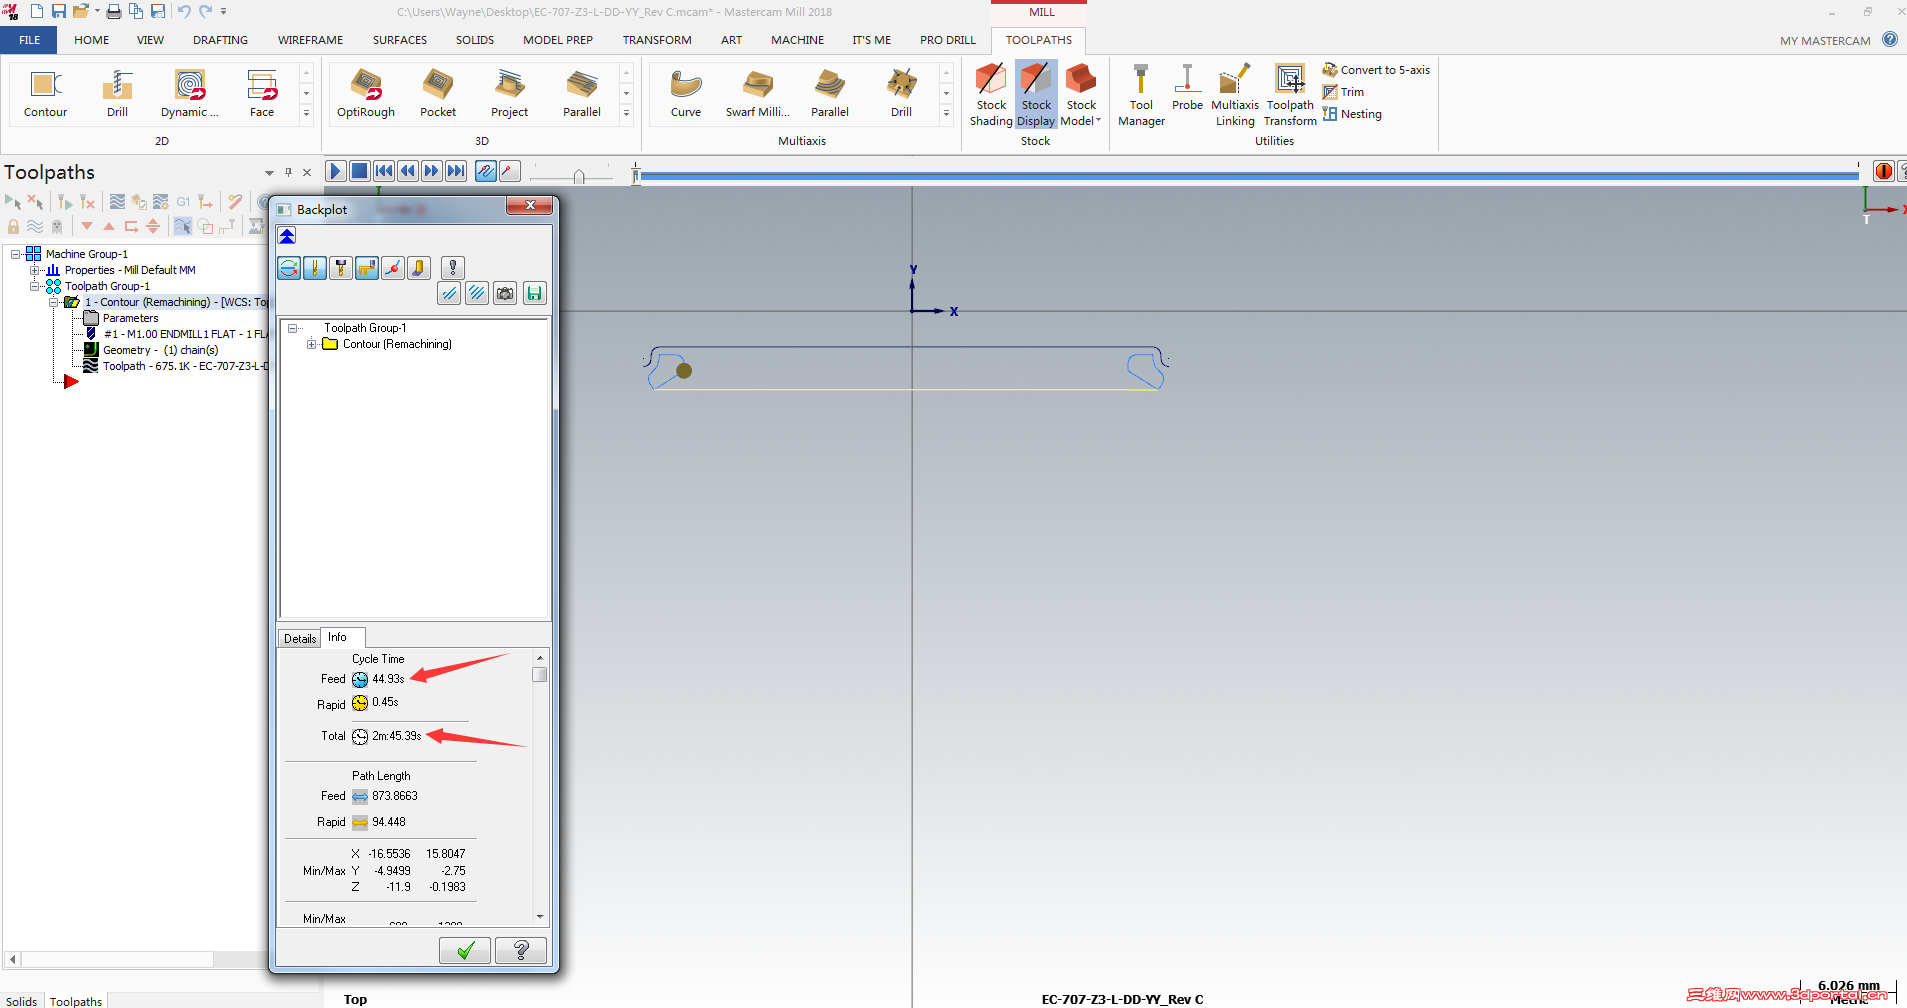Choose the Multiaxis Parallel toolpath
This screenshot has width=1907, height=1008.
coord(830,94)
